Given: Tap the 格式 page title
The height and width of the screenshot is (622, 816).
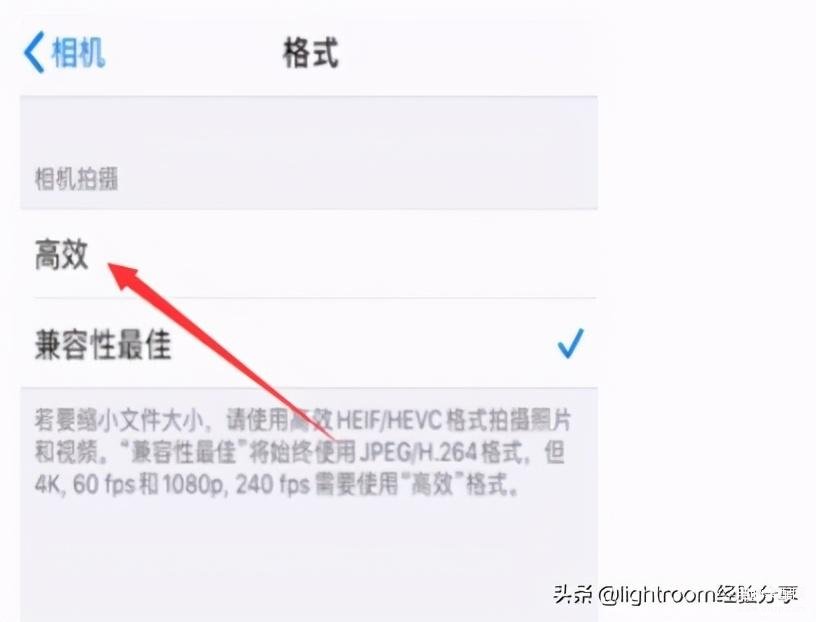Looking at the screenshot, I should click(311, 53).
